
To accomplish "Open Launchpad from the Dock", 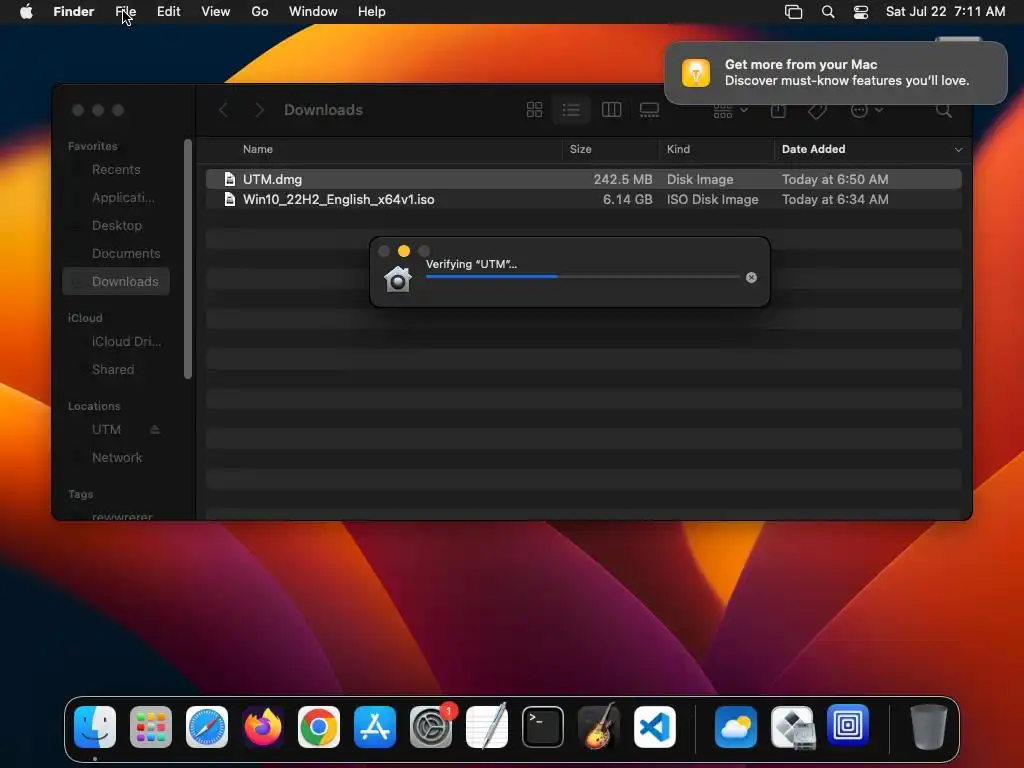I will click(151, 727).
